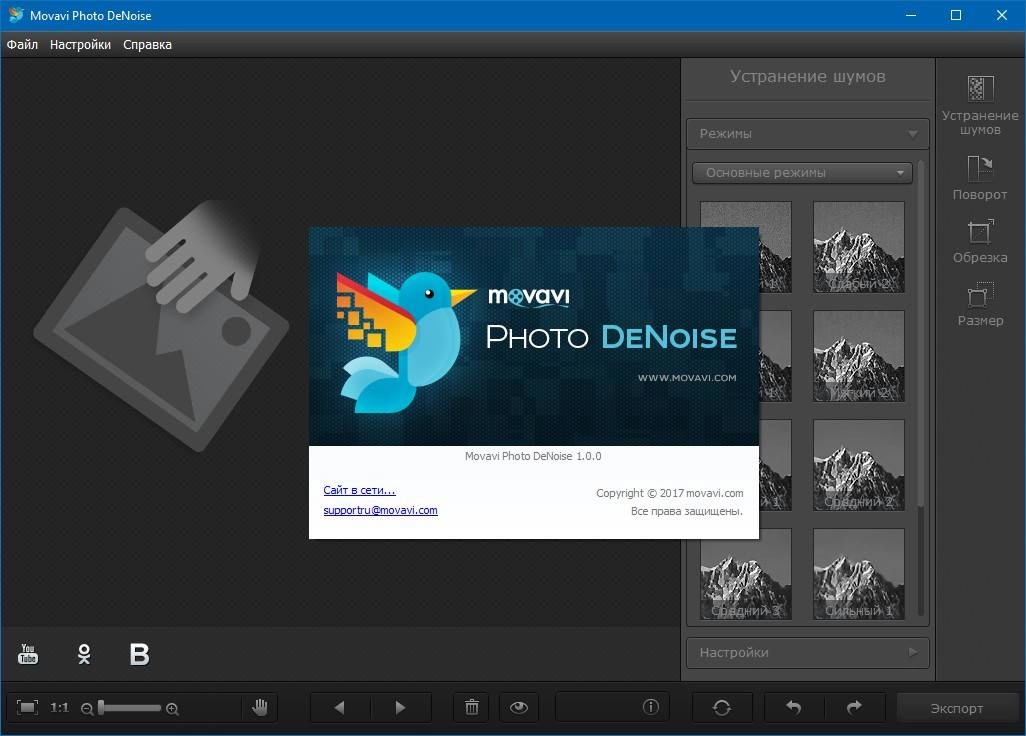Open the VKontakte "B" social icon
Viewport: 1026px width, 736px height.
139,654
